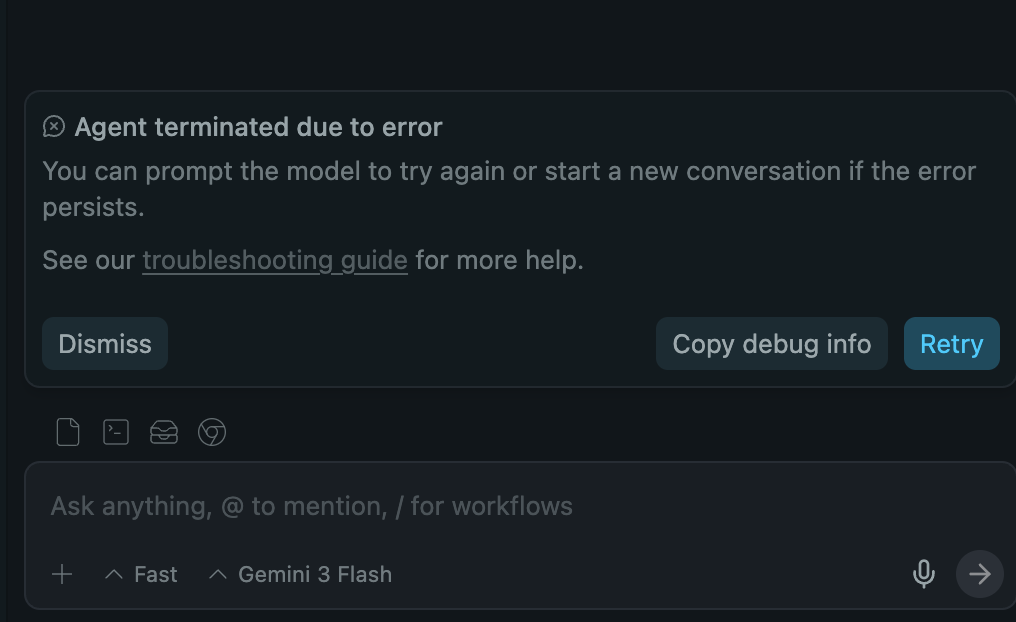Viewport: 1016px width, 622px height.
Task: Open the Chrome browser icon
Action: click(x=212, y=432)
